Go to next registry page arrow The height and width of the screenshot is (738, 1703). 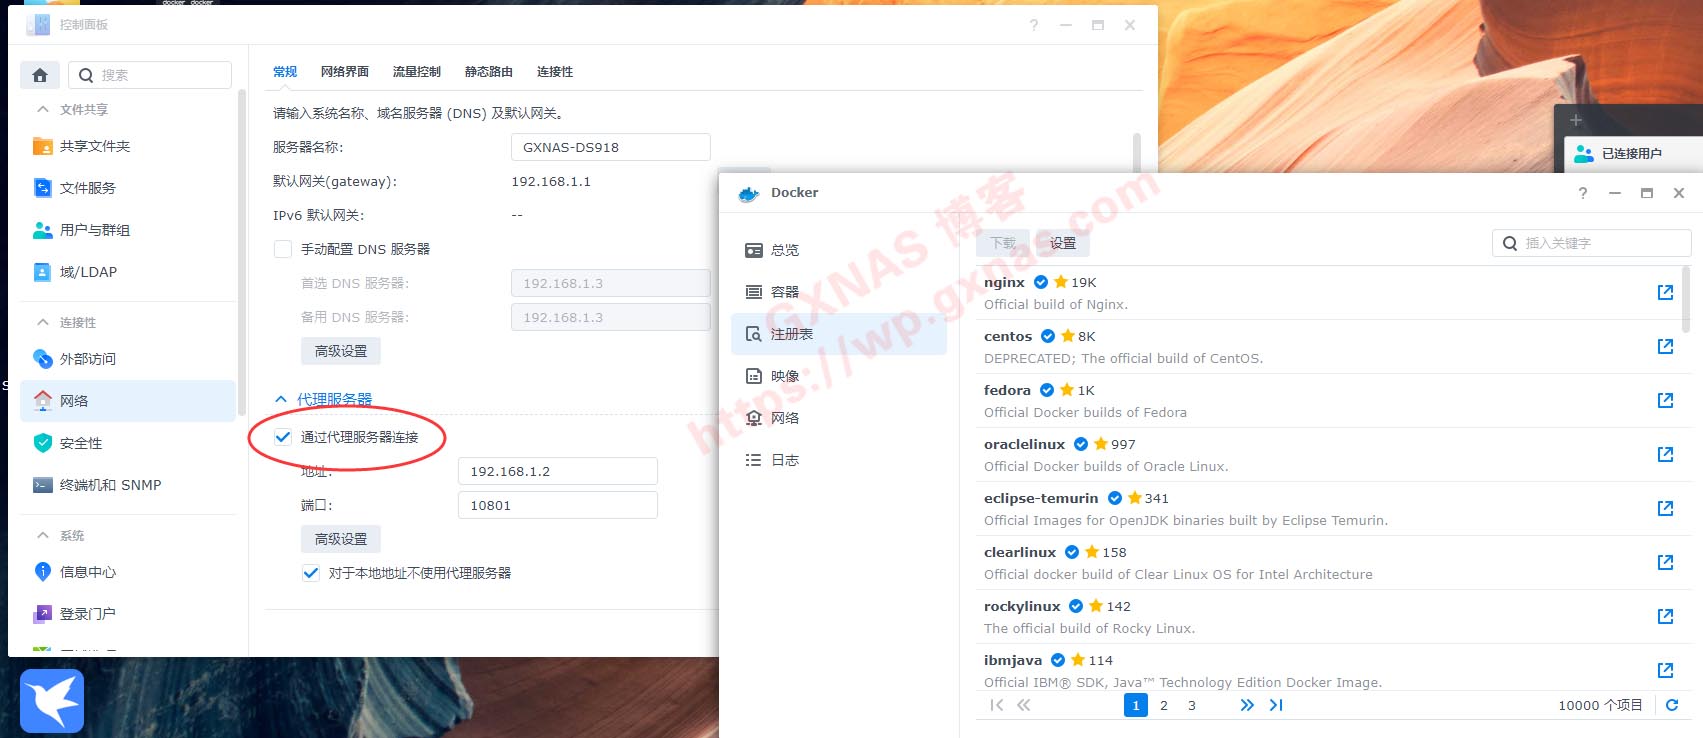1246,705
